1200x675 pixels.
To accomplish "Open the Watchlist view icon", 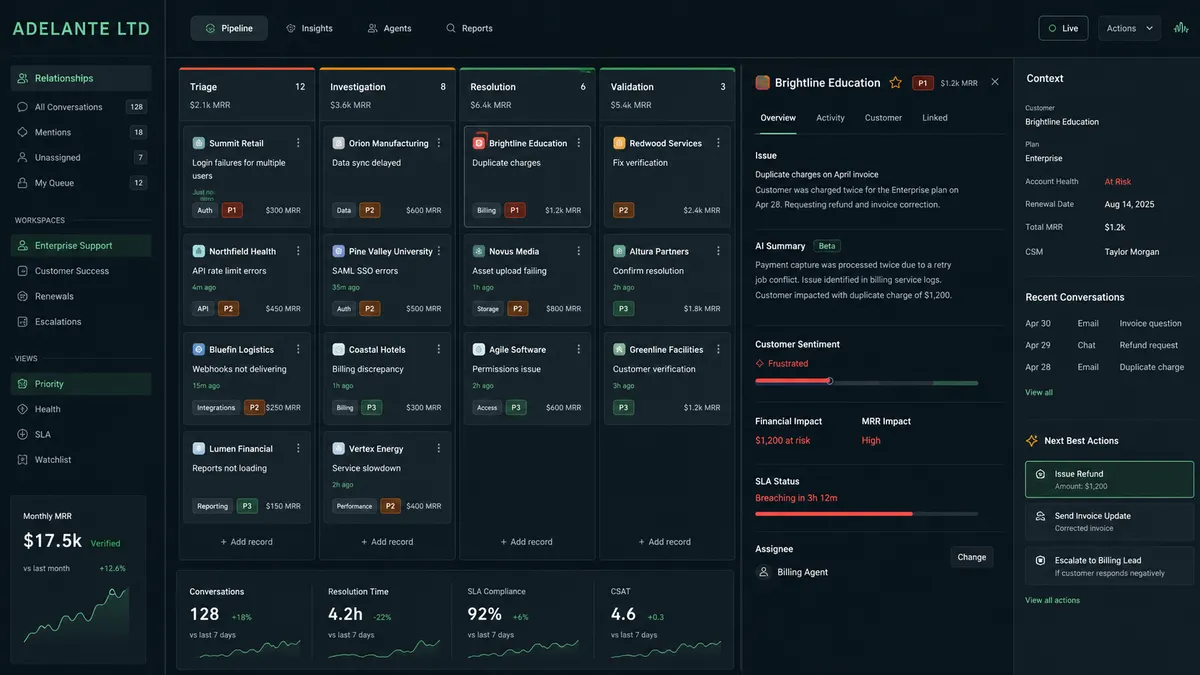I will (x=24, y=460).
